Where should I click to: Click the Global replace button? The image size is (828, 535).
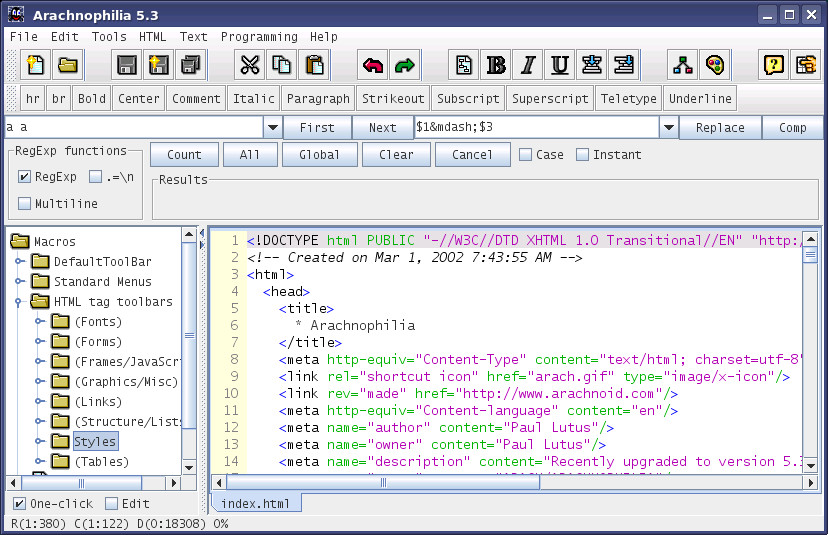click(x=319, y=155)
